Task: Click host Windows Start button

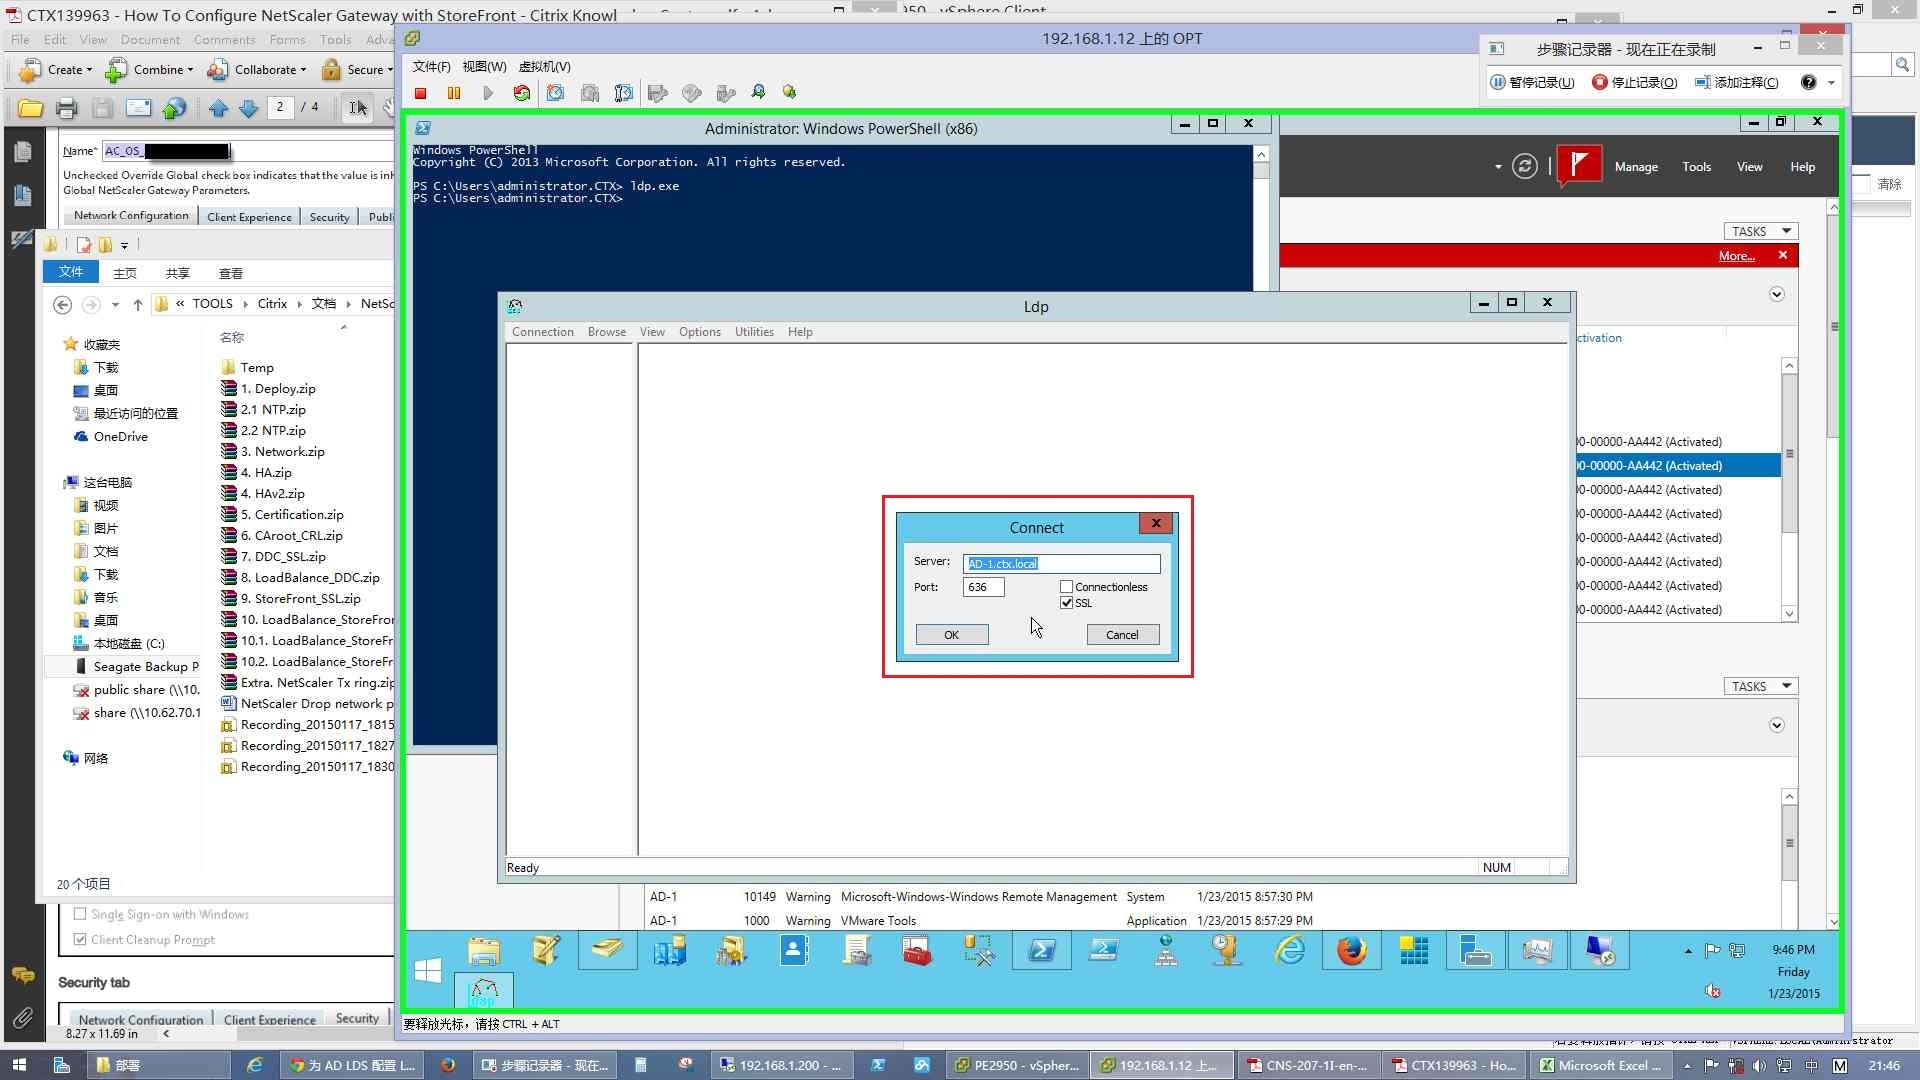Action: [x=19, y=1065]
